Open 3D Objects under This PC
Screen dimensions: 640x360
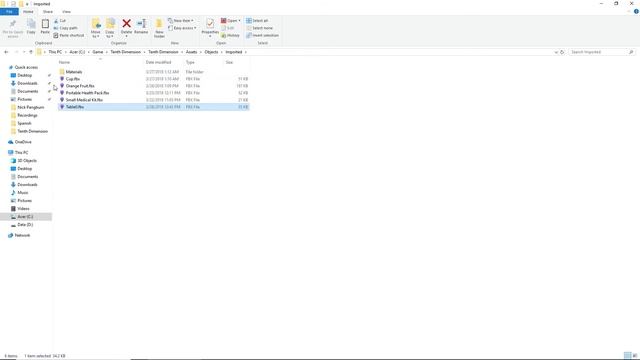27,161
